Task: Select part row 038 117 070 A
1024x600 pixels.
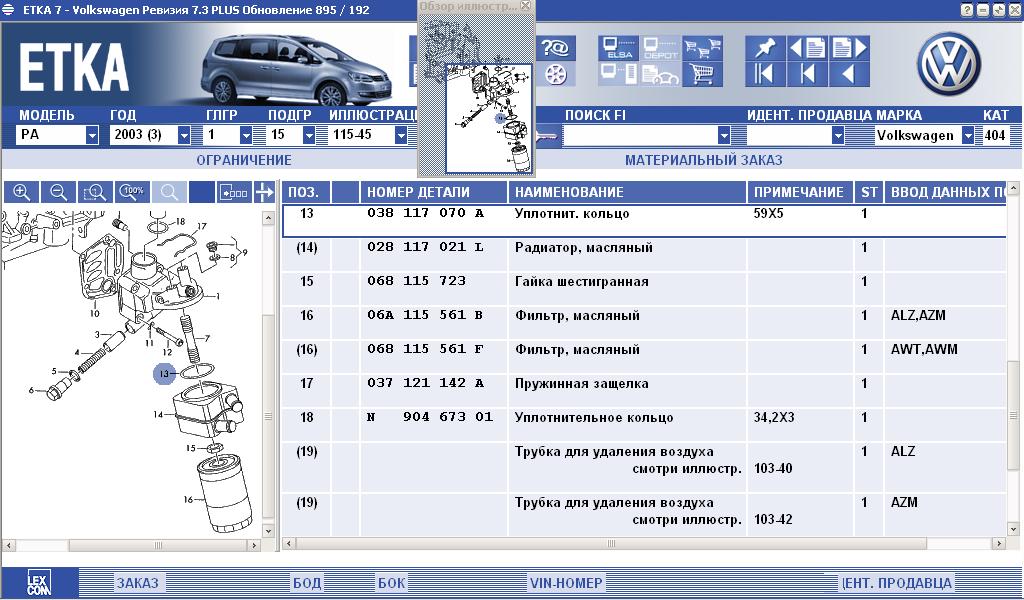Action: [x=644, y=220]
